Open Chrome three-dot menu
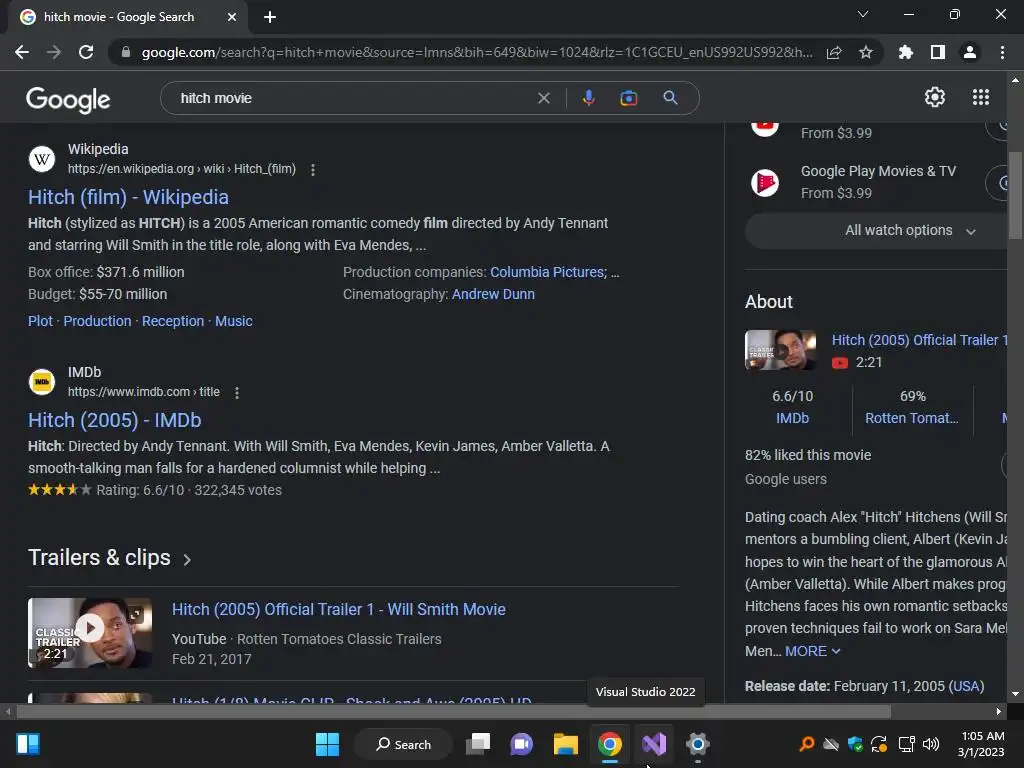Viewport: 1024px width, 768px height. click(1002, 52)
